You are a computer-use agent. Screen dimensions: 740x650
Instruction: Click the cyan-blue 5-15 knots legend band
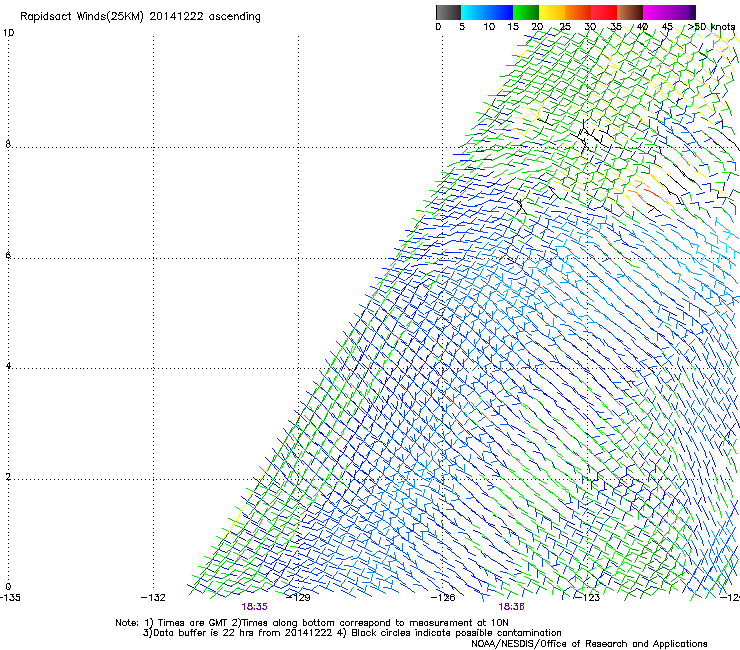[x=487, y=12]
